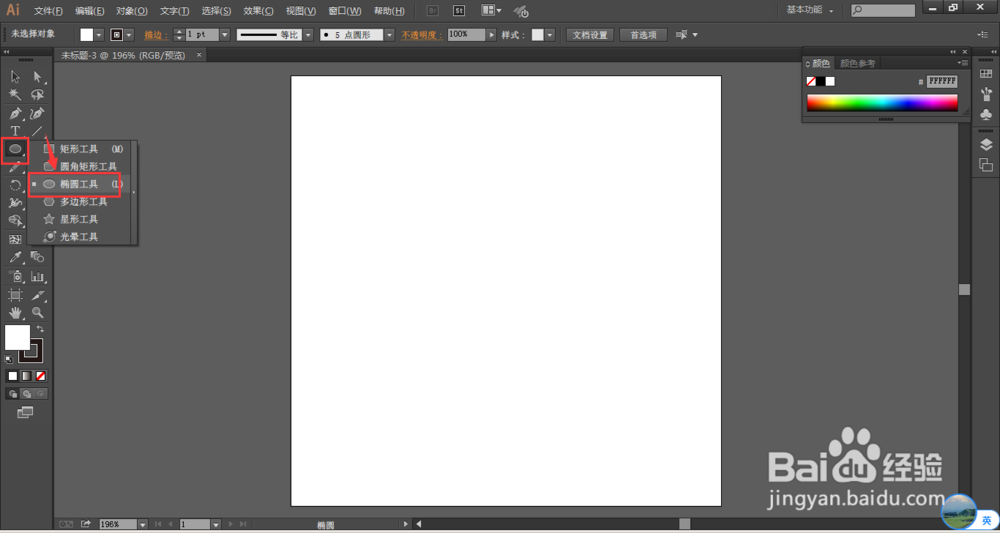Enable Draw Behind mode
Image resolution: width=1000 pixels, height=533 pixels.
[x=26, y=394]
